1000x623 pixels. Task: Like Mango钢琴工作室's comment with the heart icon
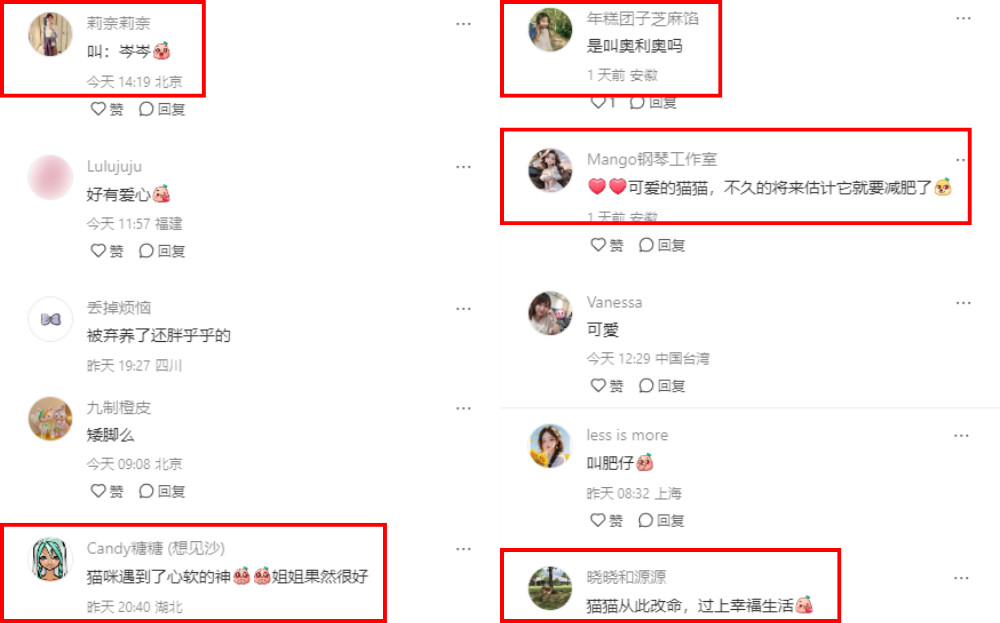(x=598, y=244)
